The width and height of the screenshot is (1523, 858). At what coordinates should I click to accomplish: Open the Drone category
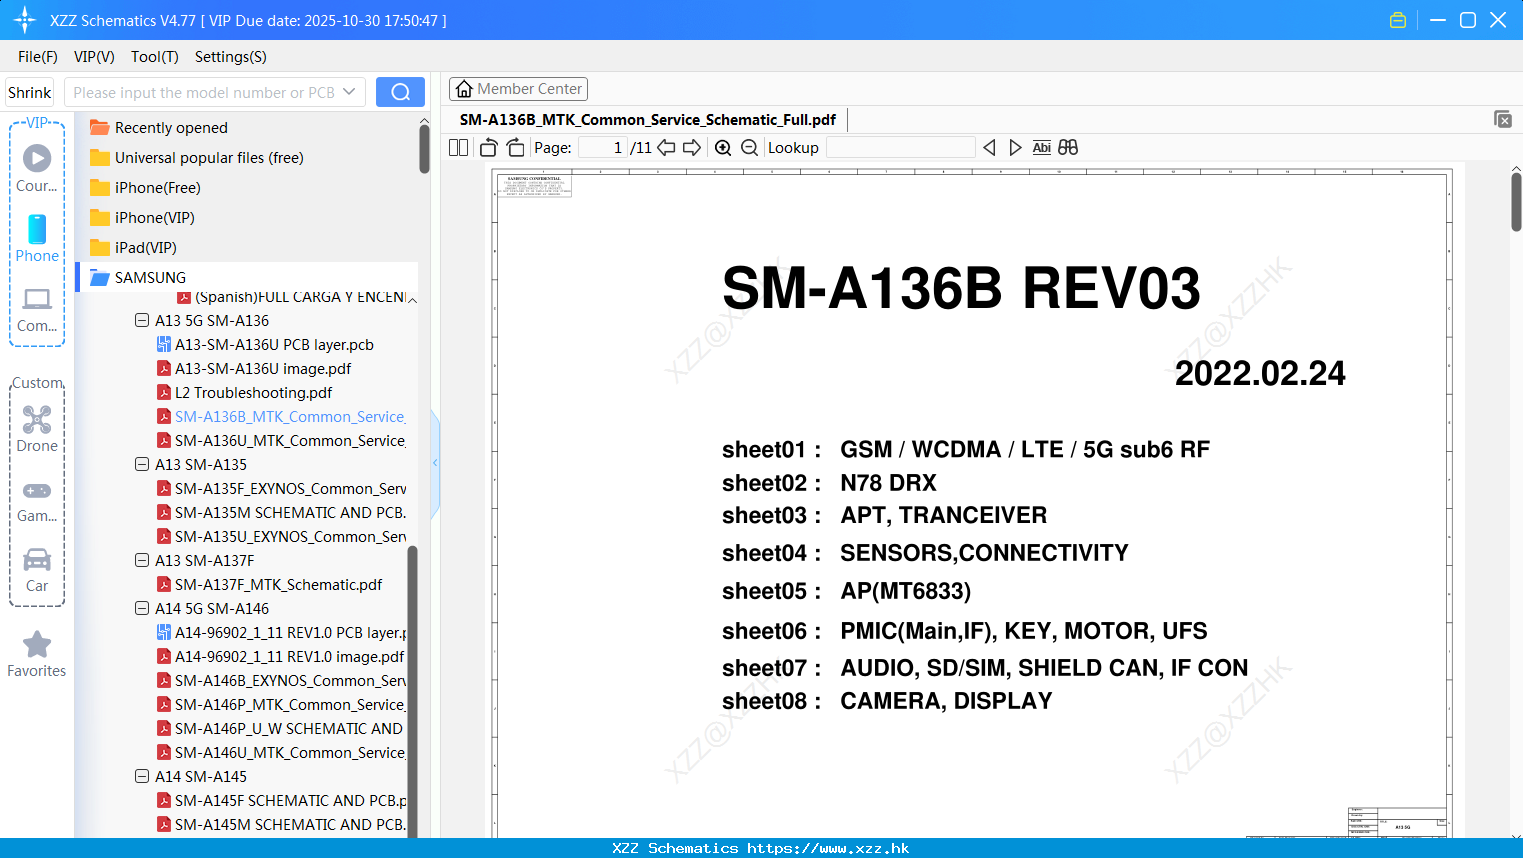[x=37, y=429]
